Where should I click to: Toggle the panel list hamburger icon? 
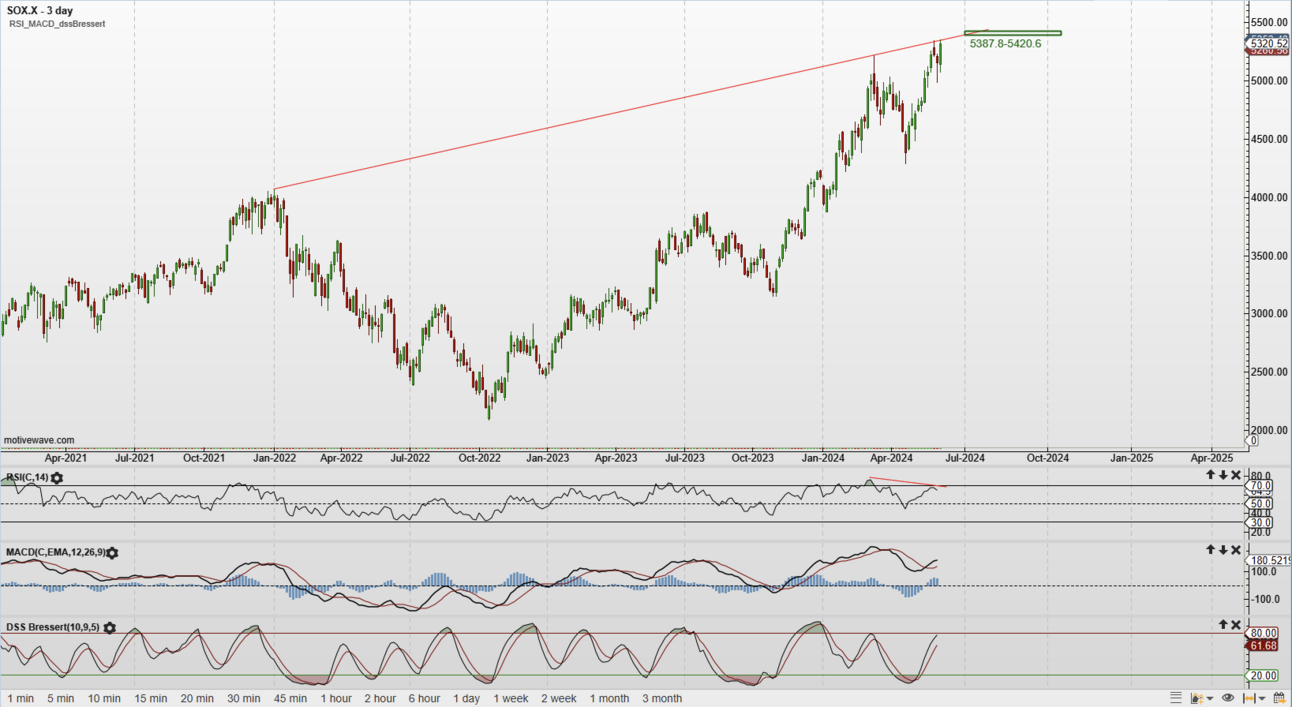pos(1177,698)
